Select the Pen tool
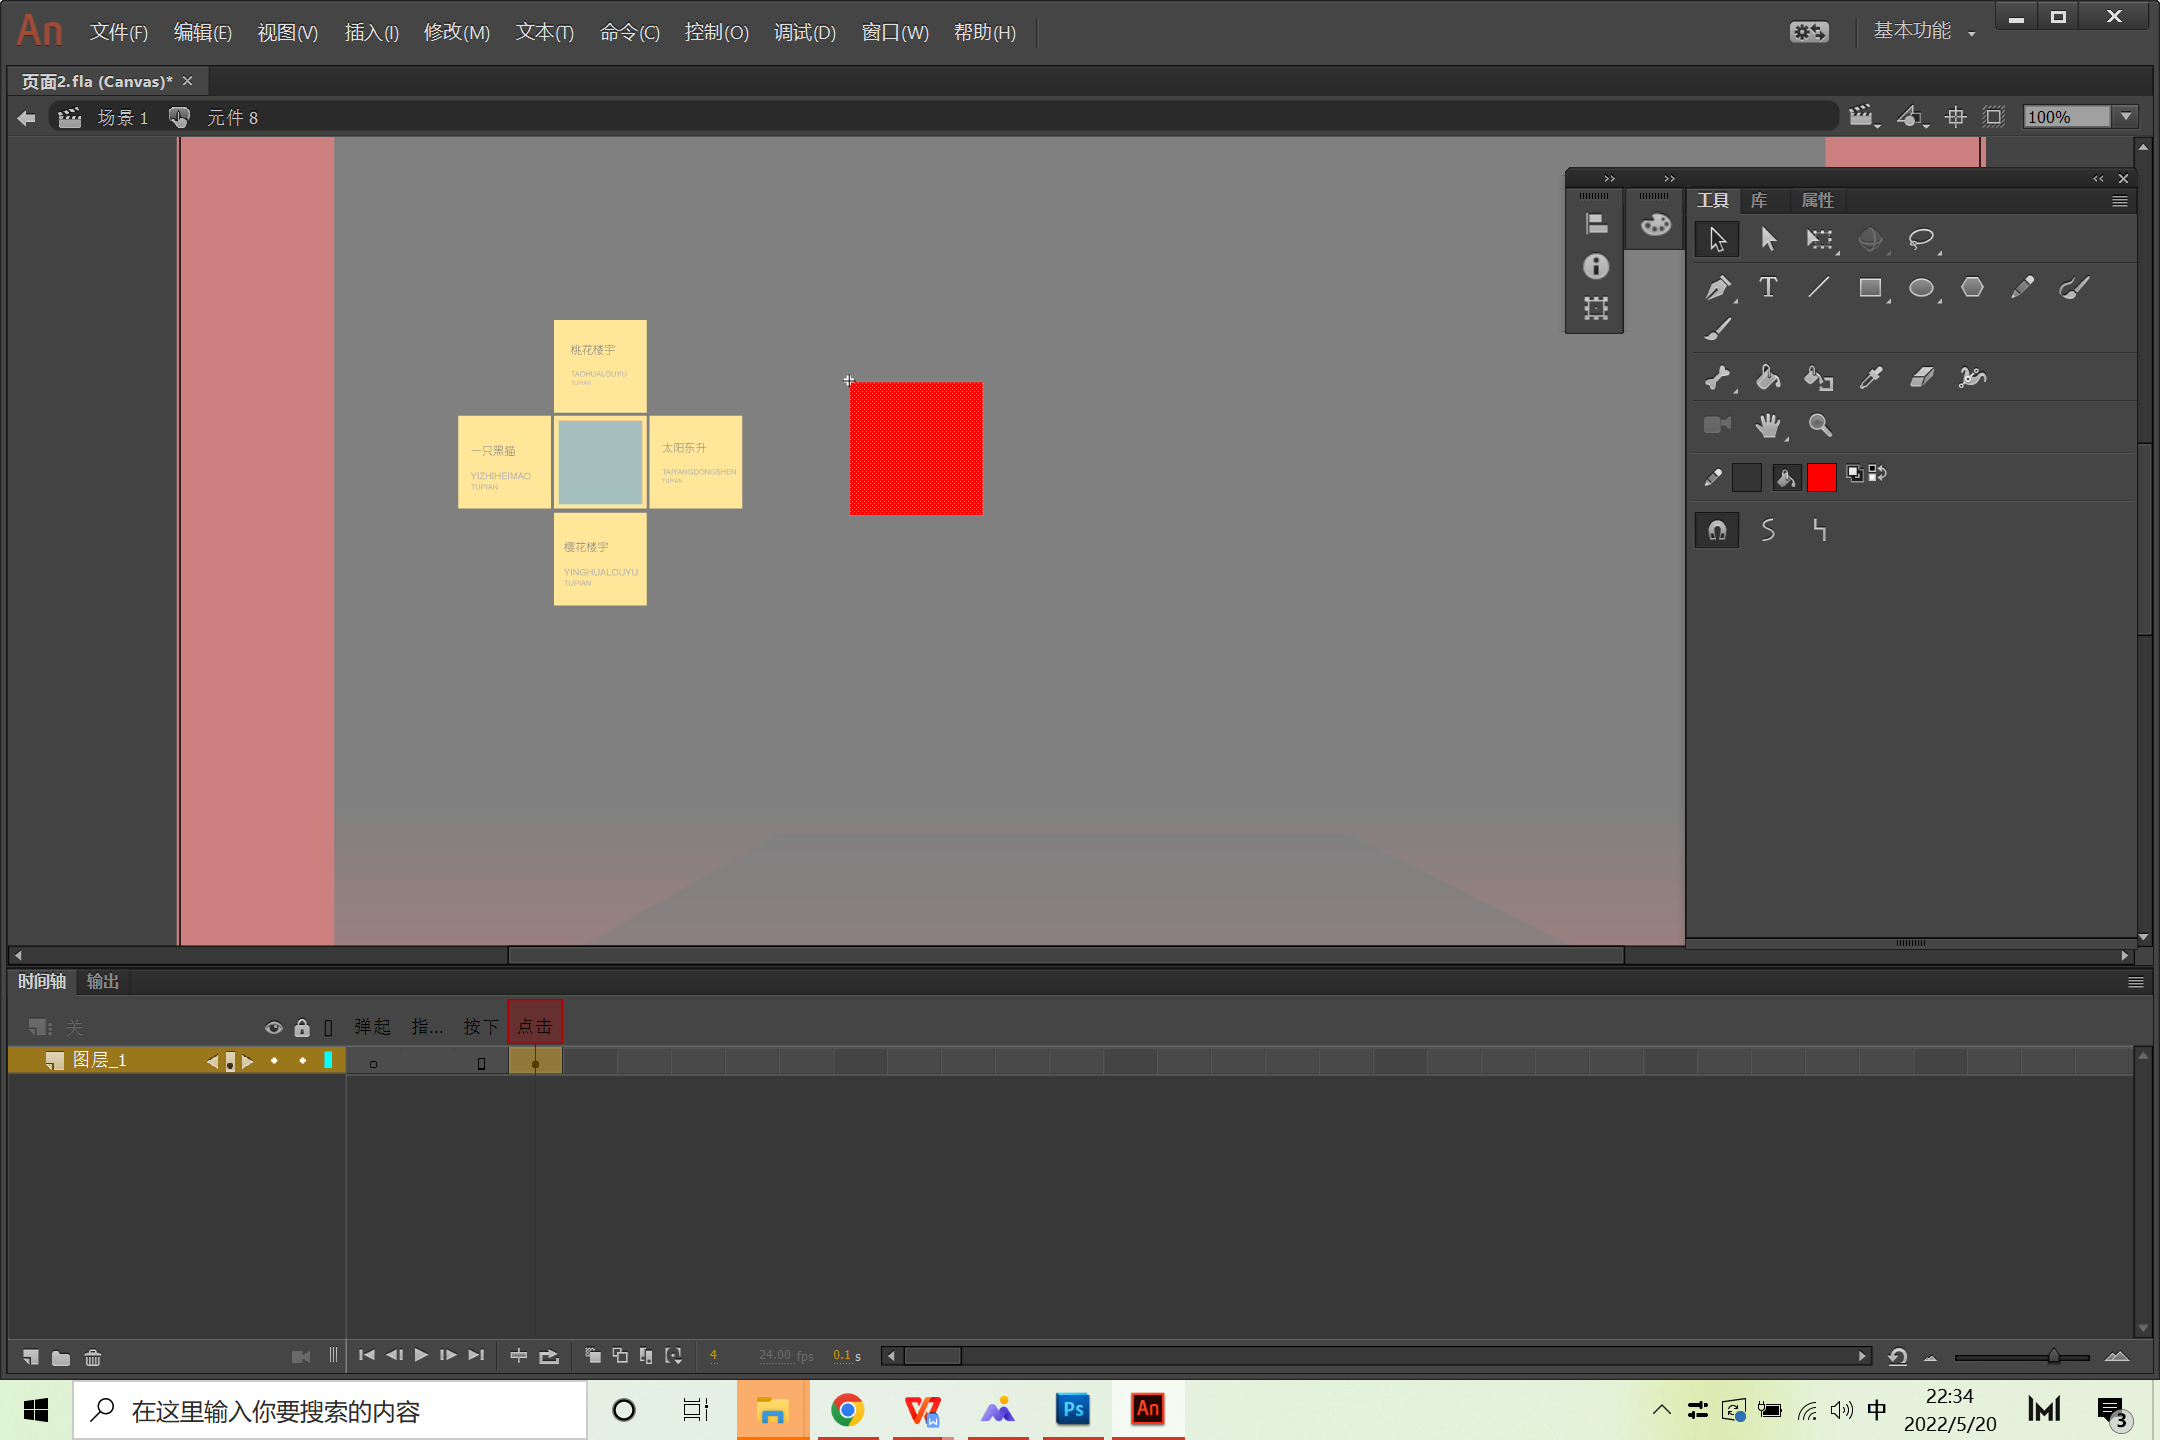 [1717, 289]
